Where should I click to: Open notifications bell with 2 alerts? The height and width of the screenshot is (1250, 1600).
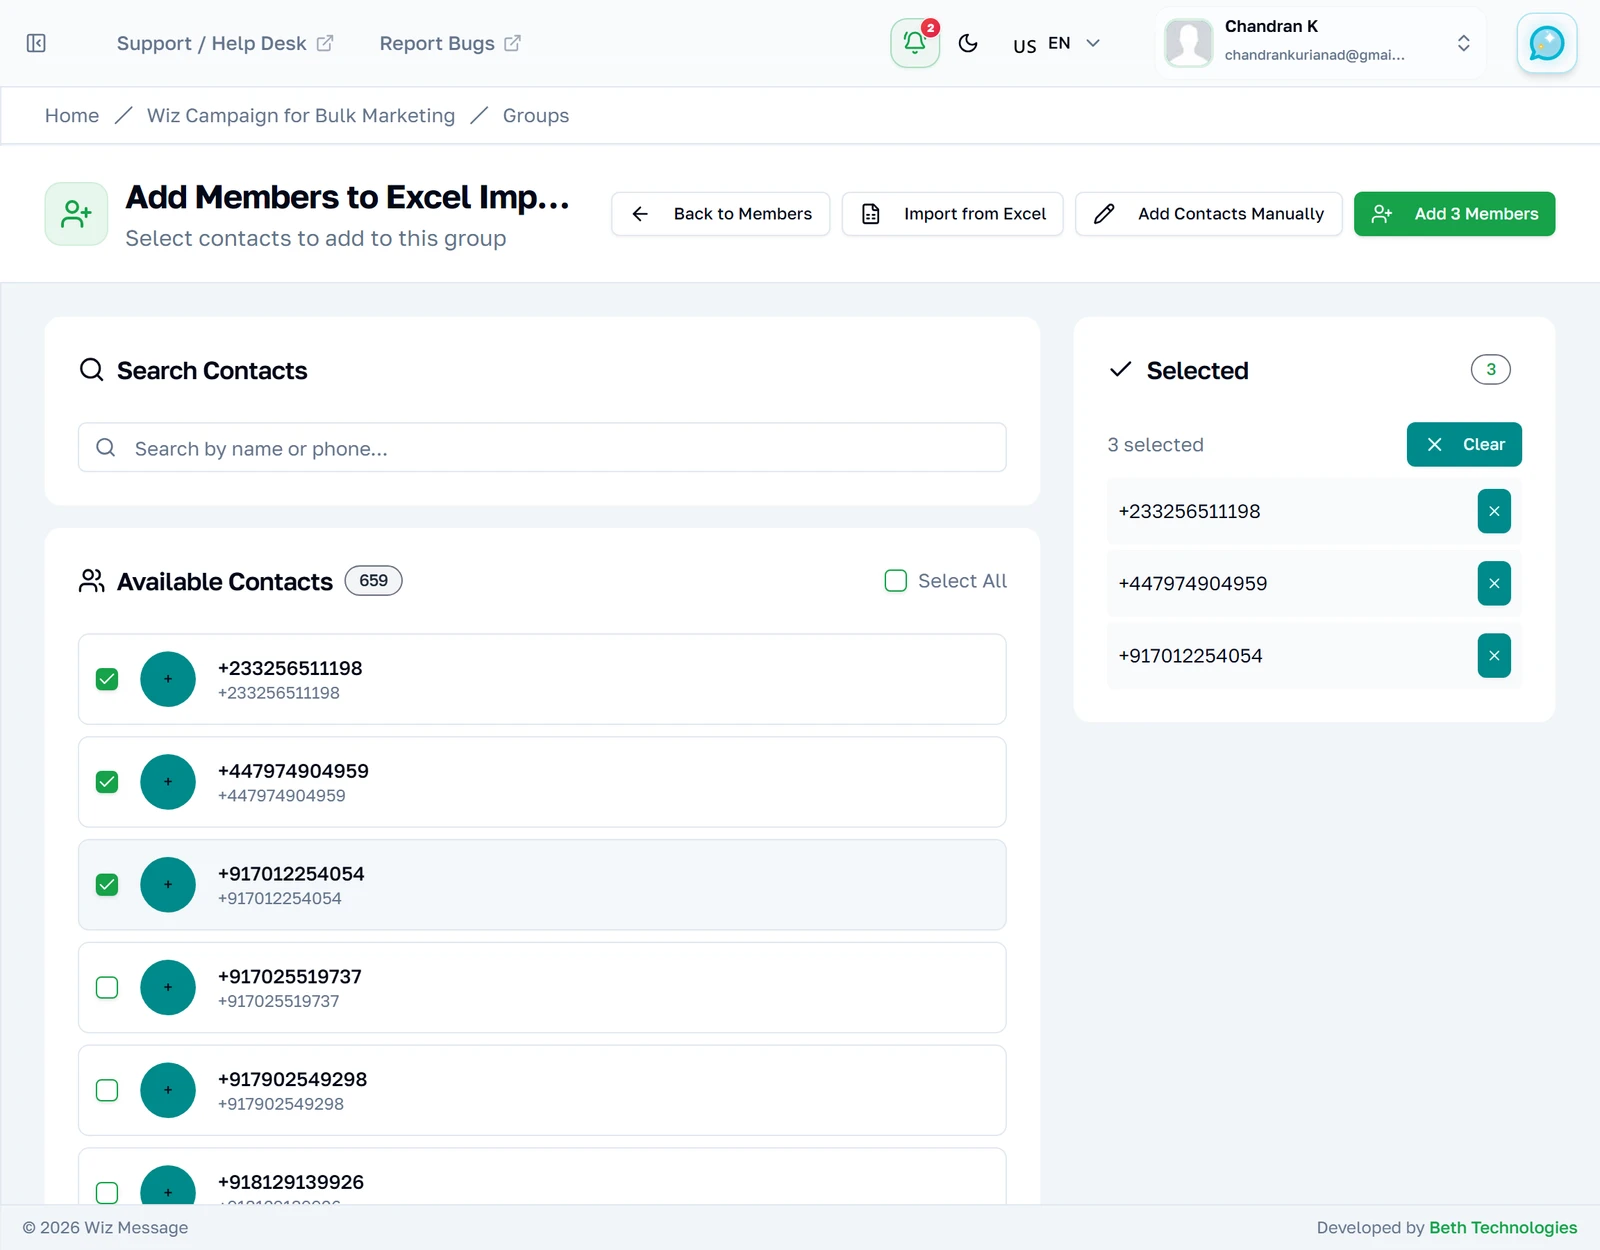[x=915, y=43]
